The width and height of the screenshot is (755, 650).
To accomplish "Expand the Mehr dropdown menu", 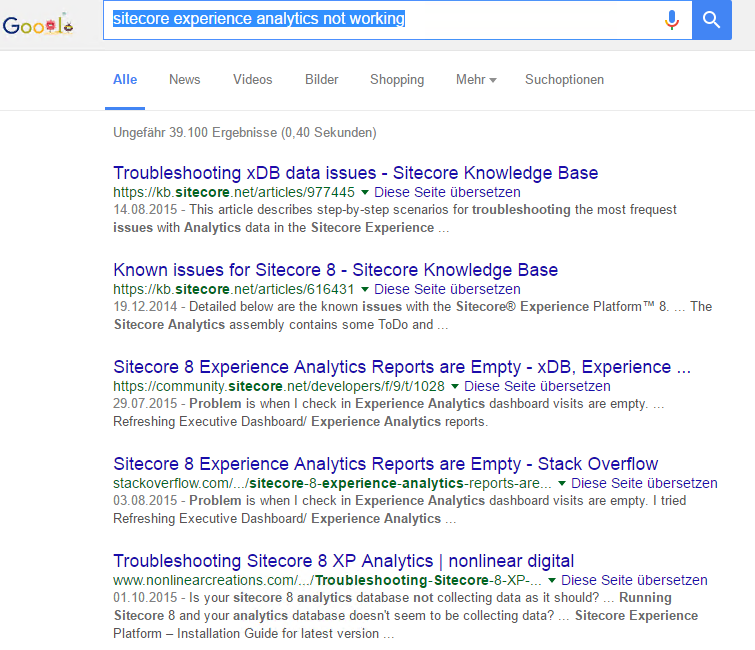I will point(476,80).
